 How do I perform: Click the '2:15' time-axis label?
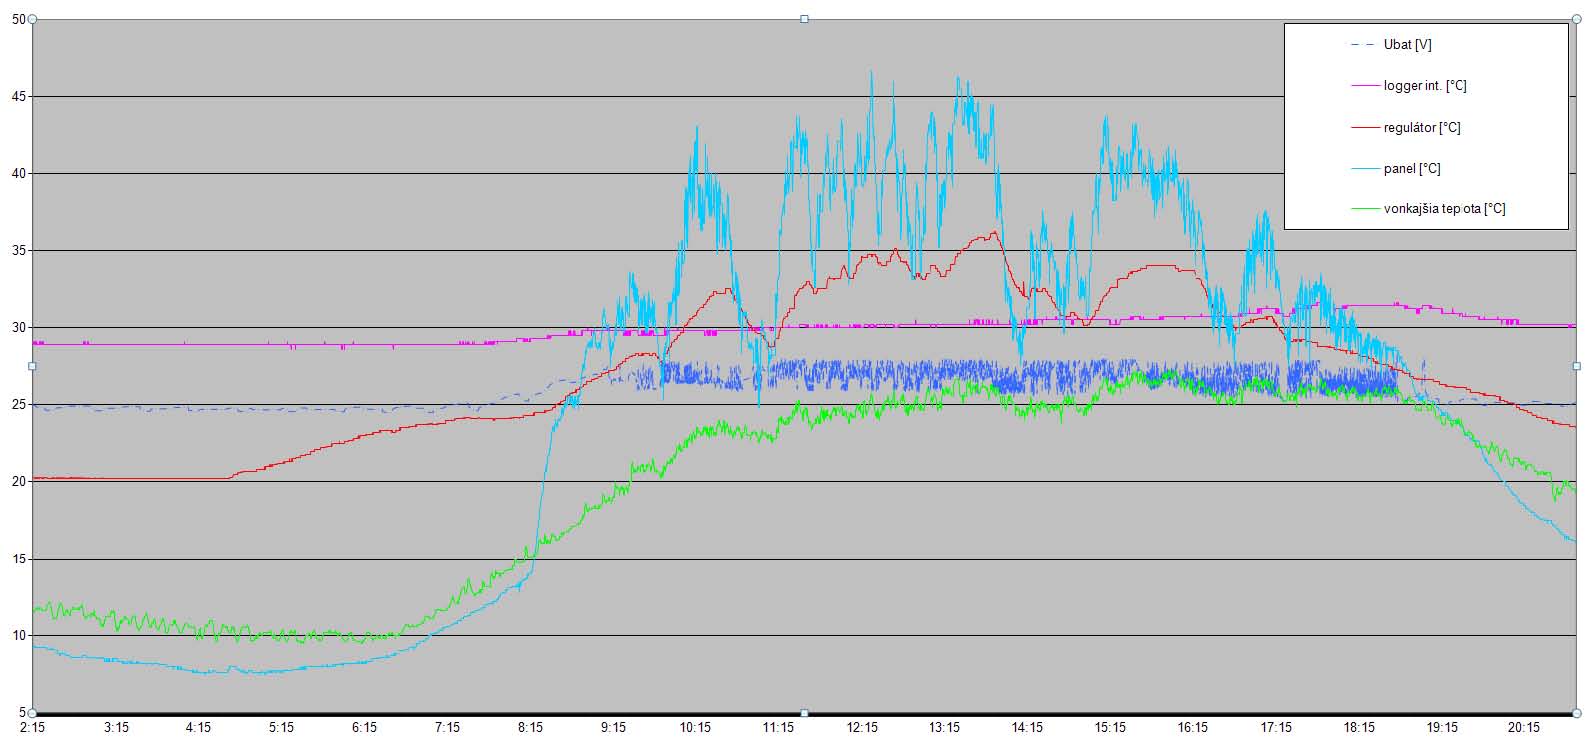point(33,728)
